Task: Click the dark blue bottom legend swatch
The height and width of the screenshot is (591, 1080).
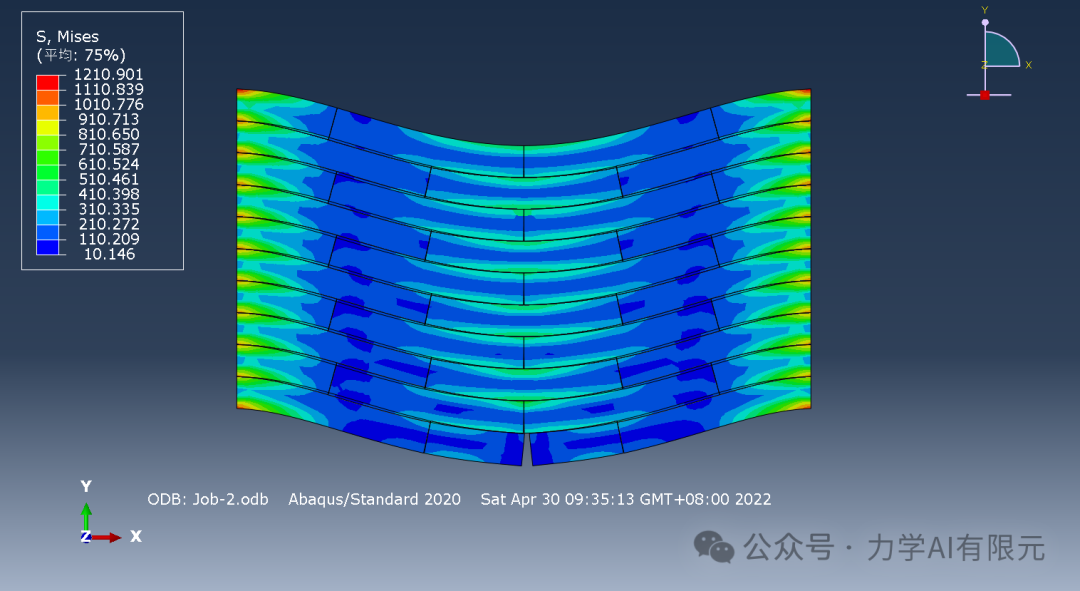Action: coord(48,247)
